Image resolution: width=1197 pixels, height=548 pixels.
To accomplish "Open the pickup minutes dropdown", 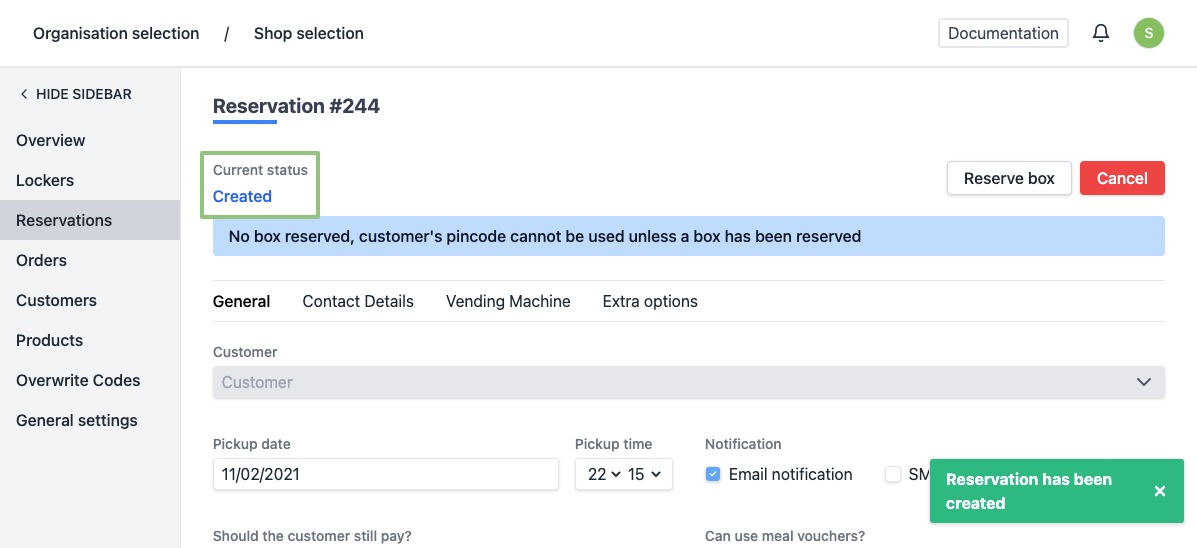I will point(643,474).
